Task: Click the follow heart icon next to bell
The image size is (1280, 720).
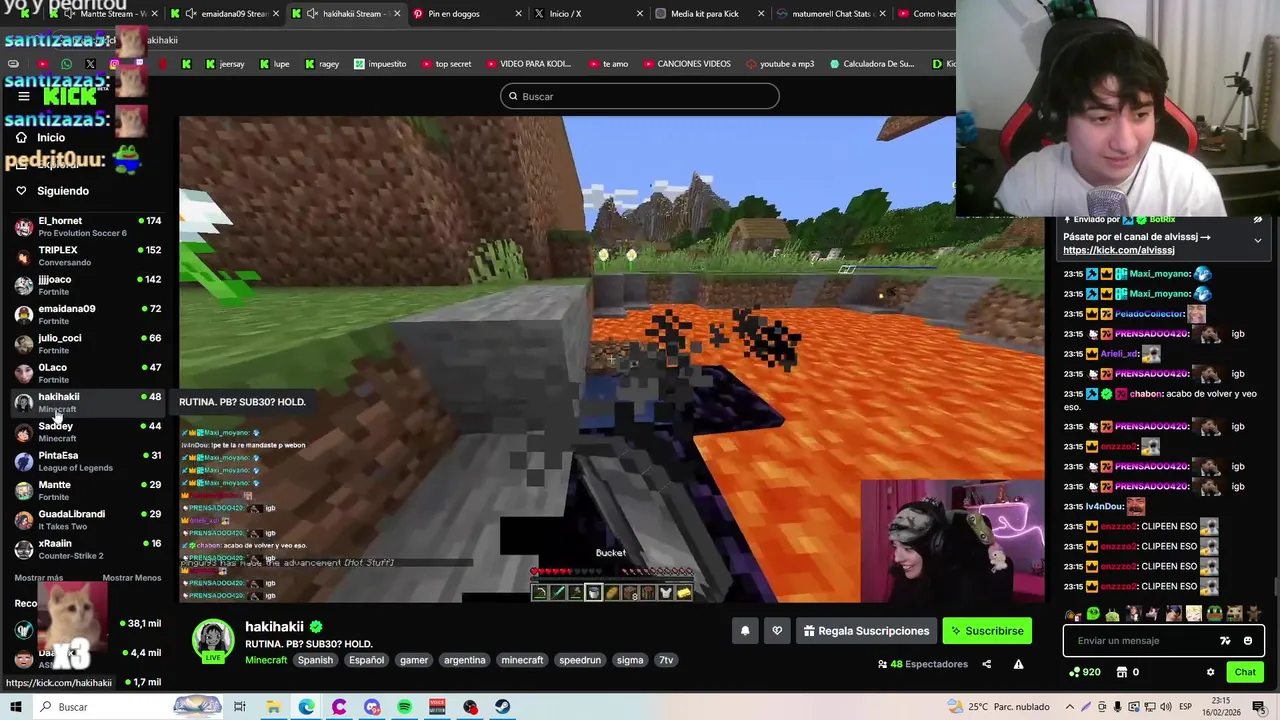Action: point(777,631)
